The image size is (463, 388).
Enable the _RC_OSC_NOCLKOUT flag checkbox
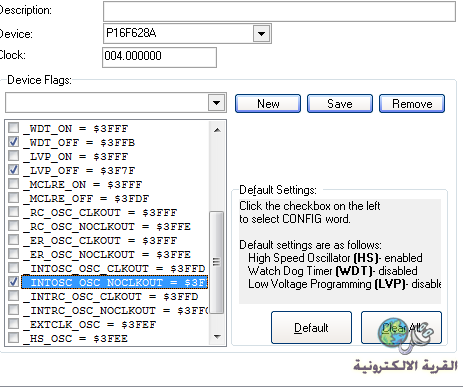point(13,226)
